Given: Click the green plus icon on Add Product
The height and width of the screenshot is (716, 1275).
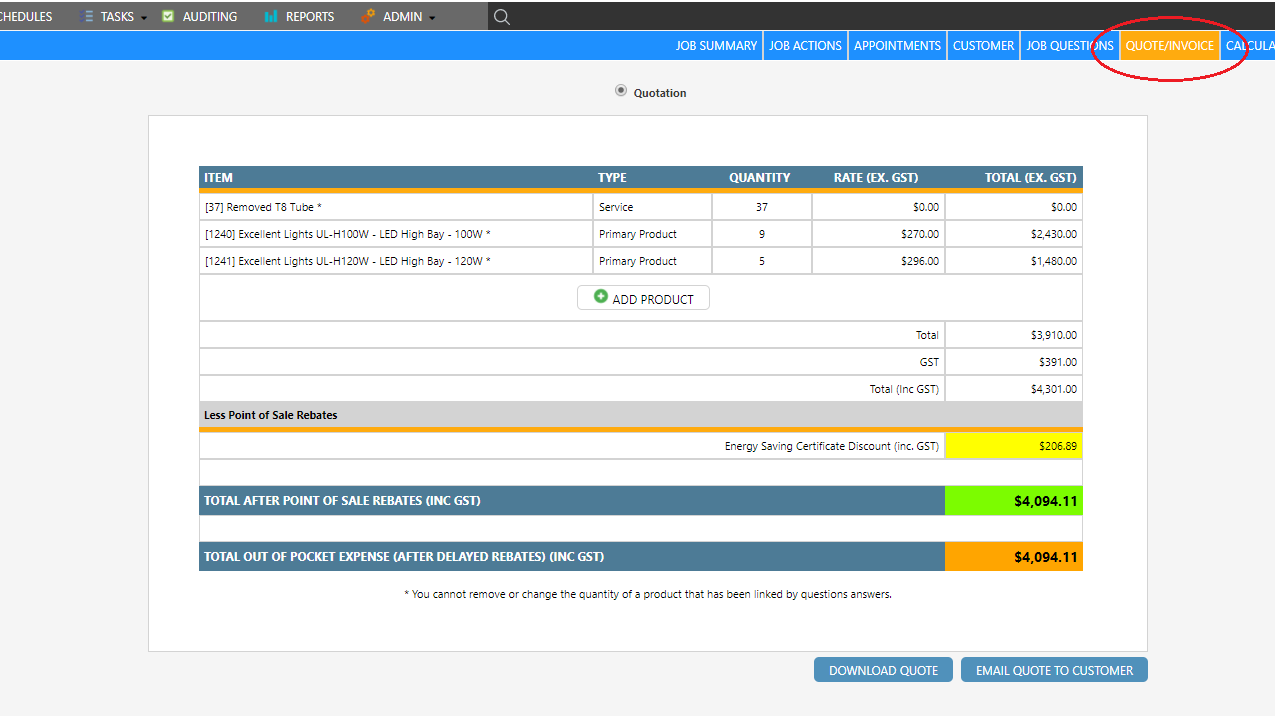Looking at the screenshot, I should point(601,297).
